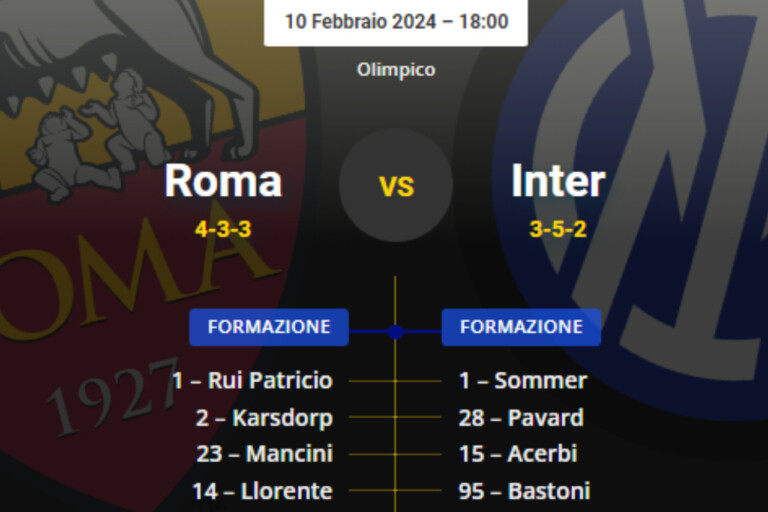Select player 15 – Acerbi
Screen dimensions: 768x512
tap(518, 454)
